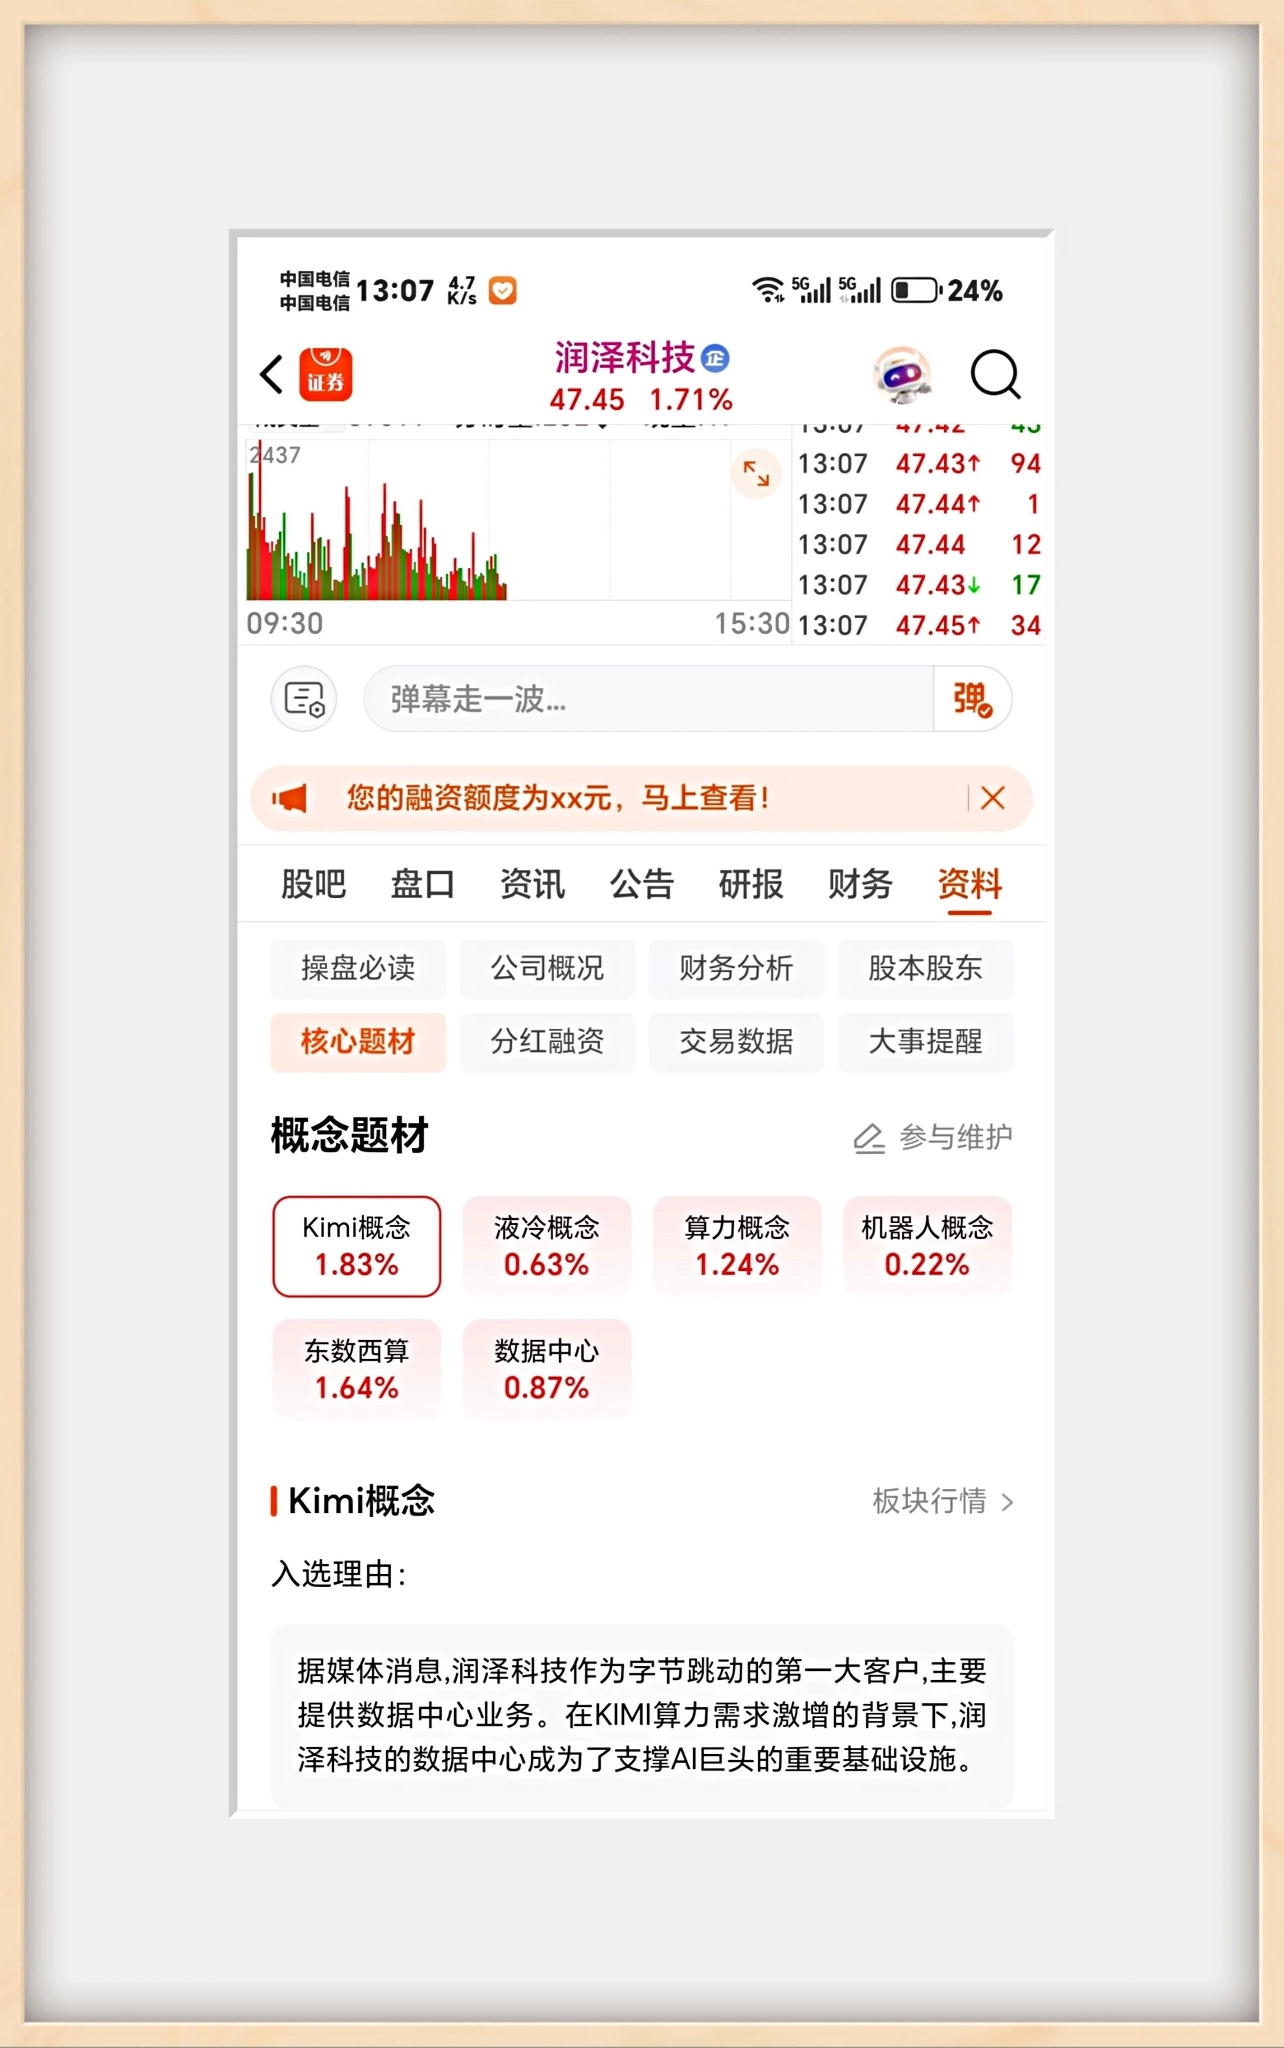Open the 板块行情 chevron arrow
Viewport: 1284px width, 2048px height.
pyautogui.click(x=1007, y=1501)
